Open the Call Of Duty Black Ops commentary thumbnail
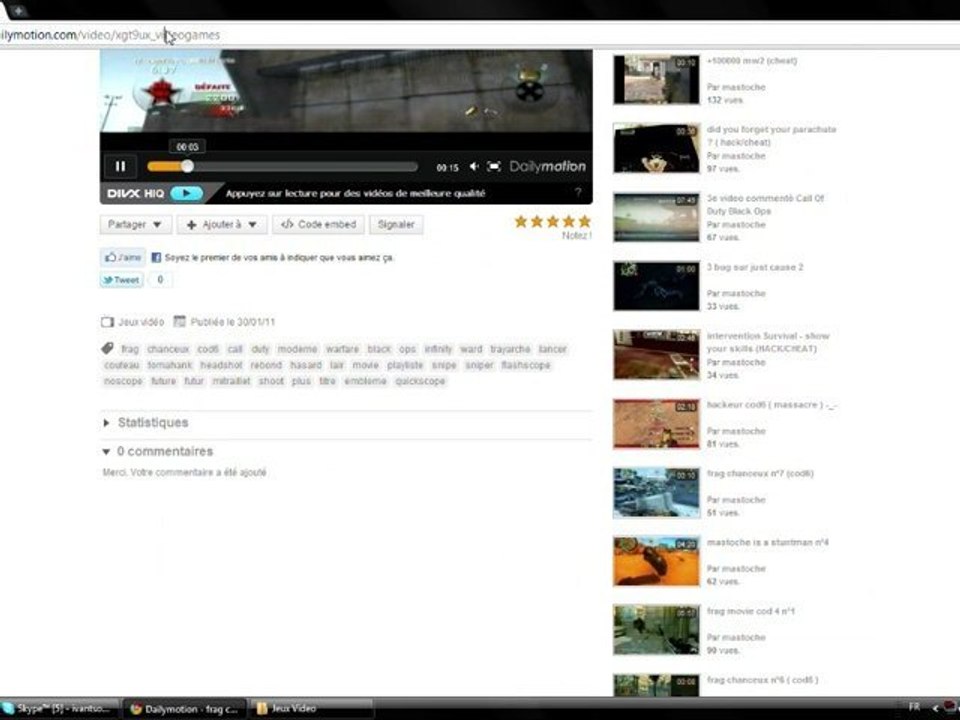The width and height of the screenshot is (960, 720). (656, 217)
